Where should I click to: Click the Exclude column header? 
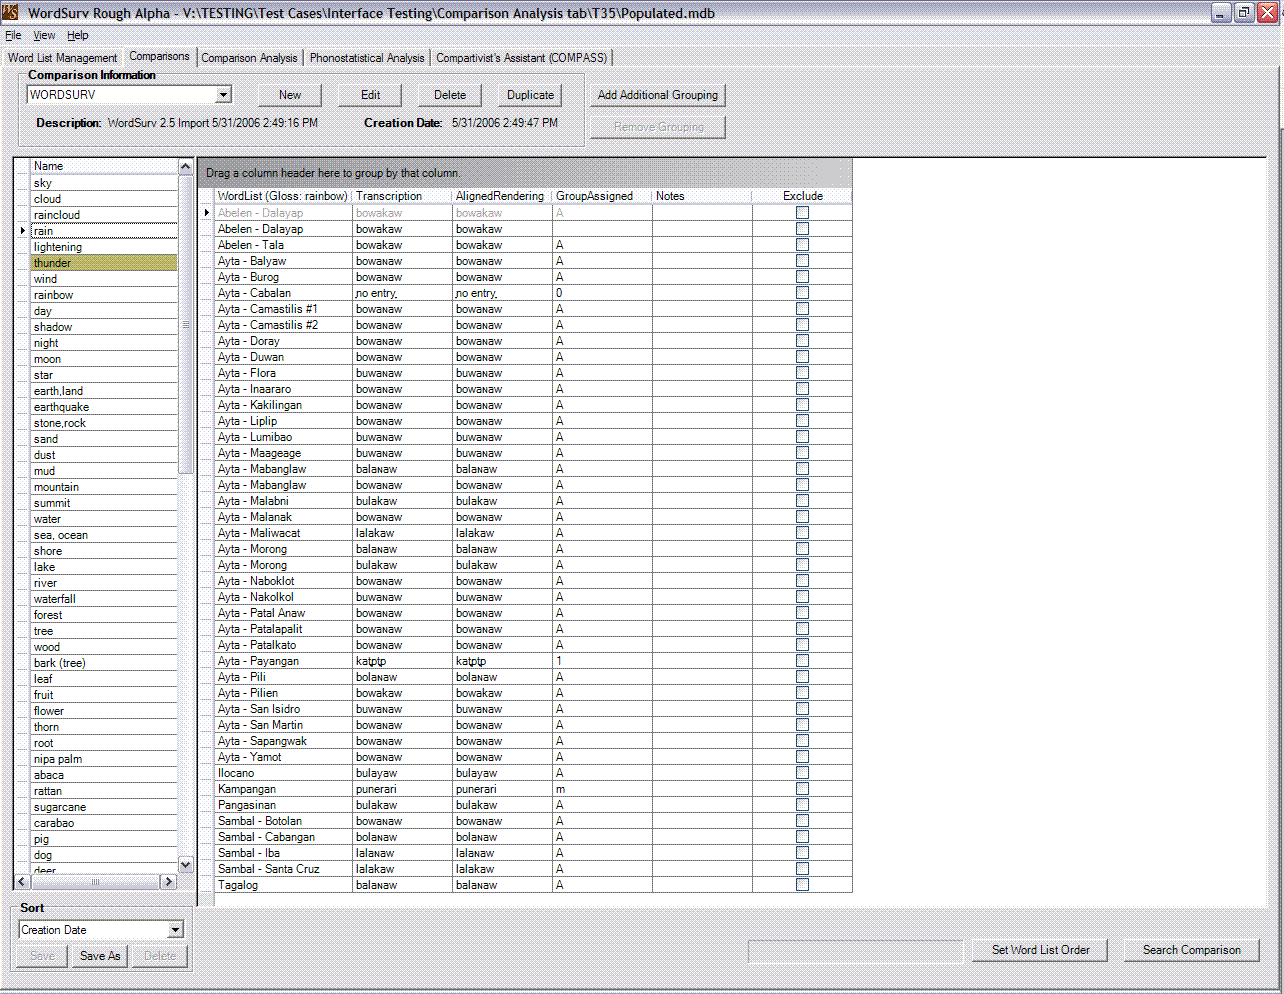[x=802, y=196]
